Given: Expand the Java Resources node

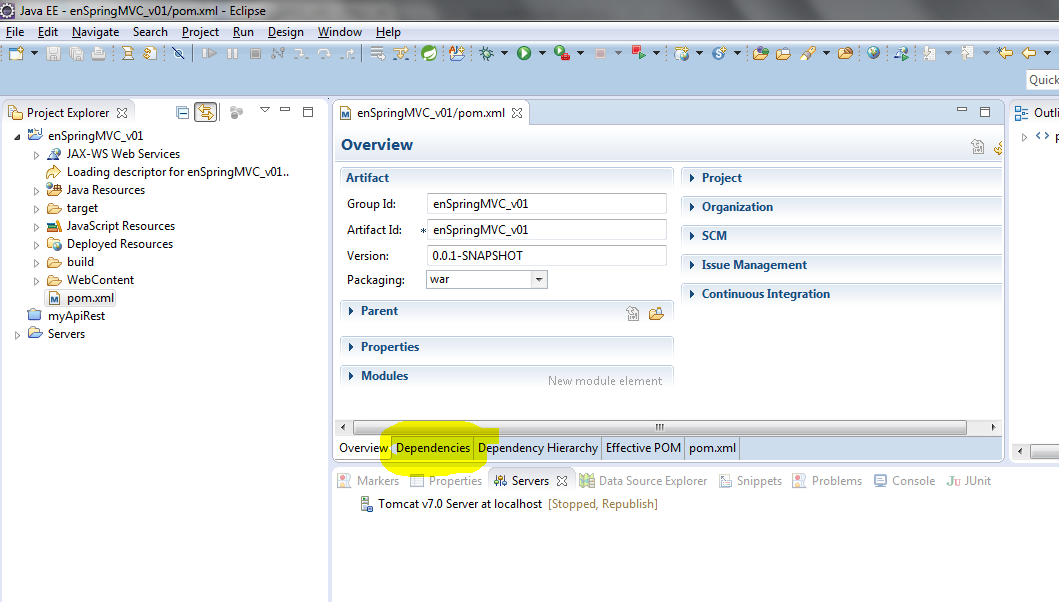Looking at the screenshot, I should [x=36, y=191].
